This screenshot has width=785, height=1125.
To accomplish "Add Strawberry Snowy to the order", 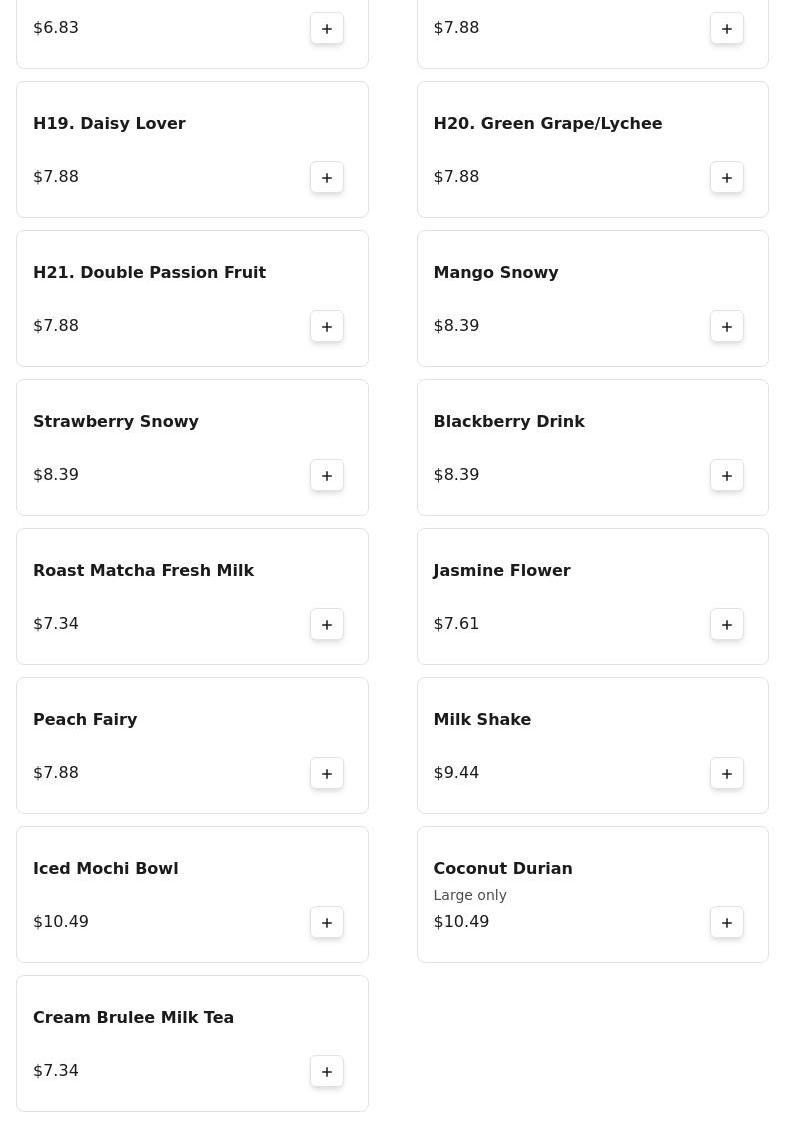I will [x=327, y=476].
